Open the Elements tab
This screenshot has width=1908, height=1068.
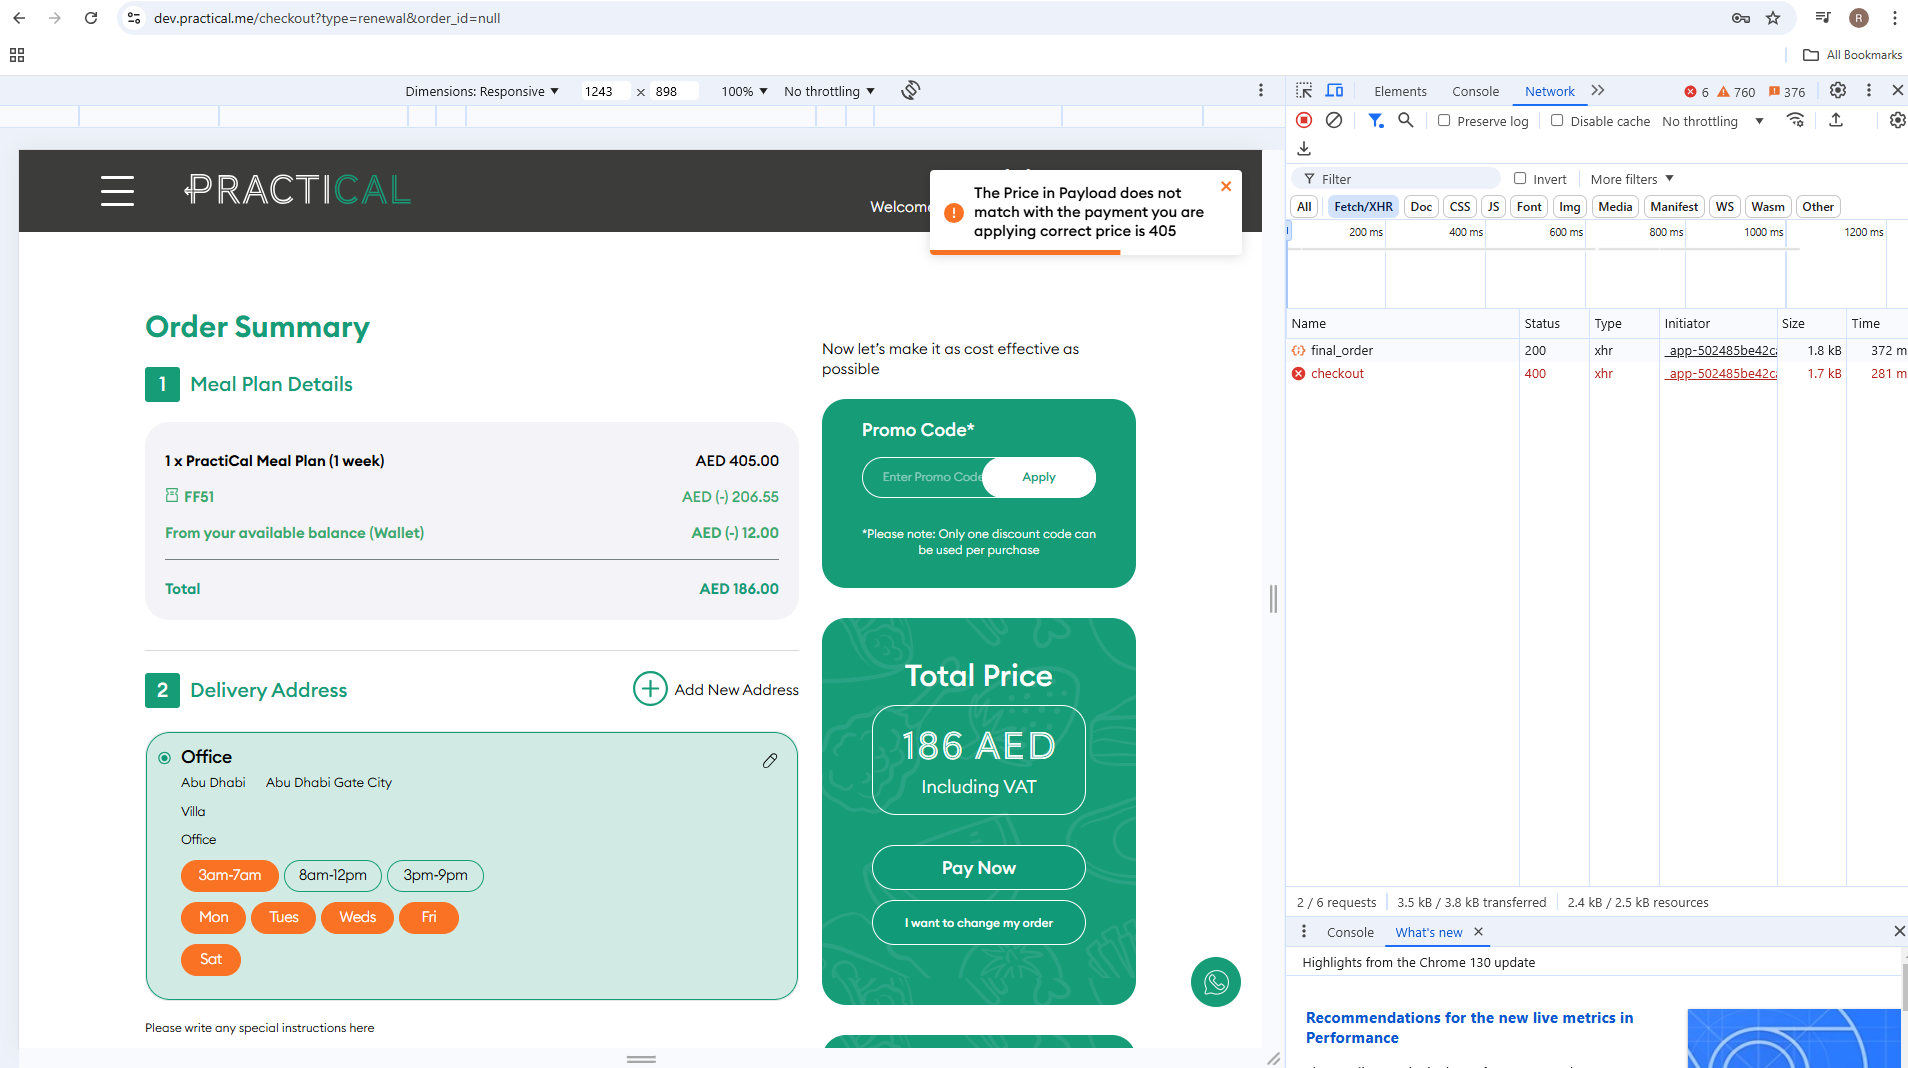(1400, 91)
